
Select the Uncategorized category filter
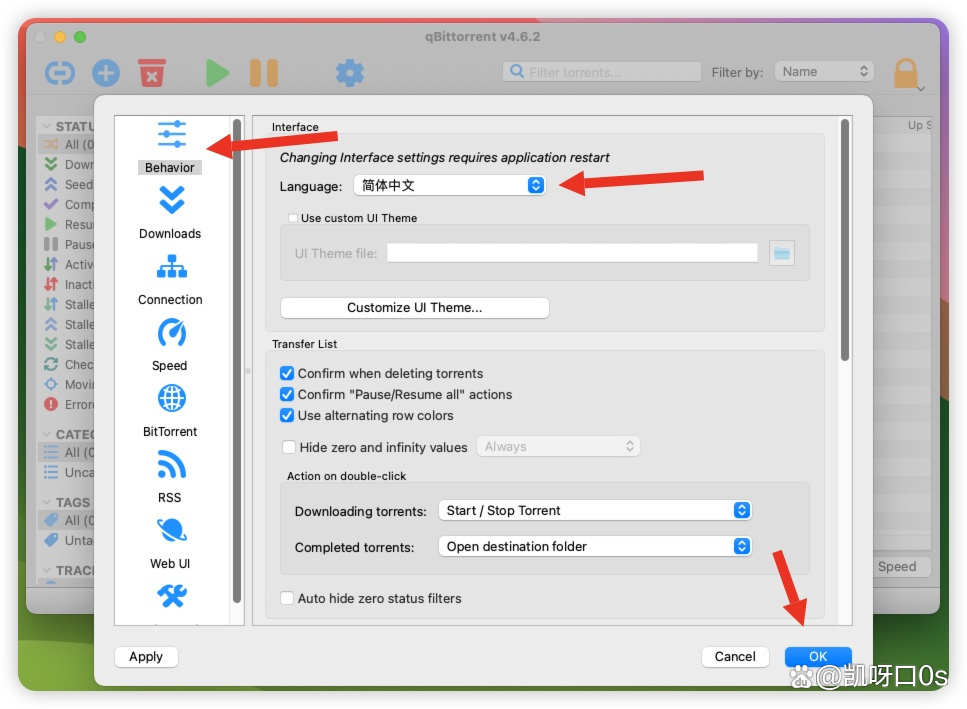coord(68,472)
